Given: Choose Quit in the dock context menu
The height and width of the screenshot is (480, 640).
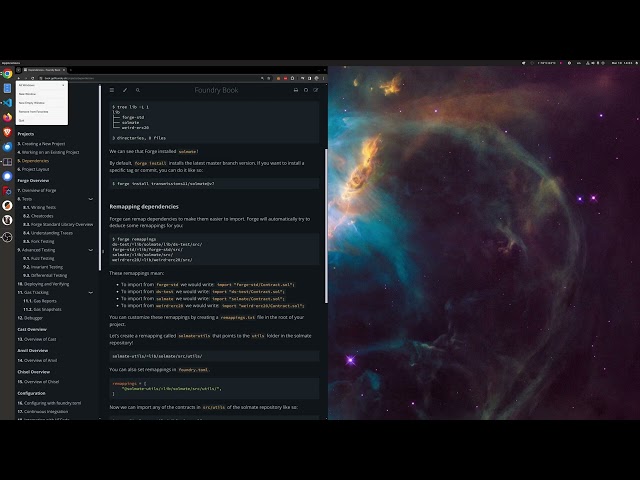Looking at the screenshot, I should 42,120.
